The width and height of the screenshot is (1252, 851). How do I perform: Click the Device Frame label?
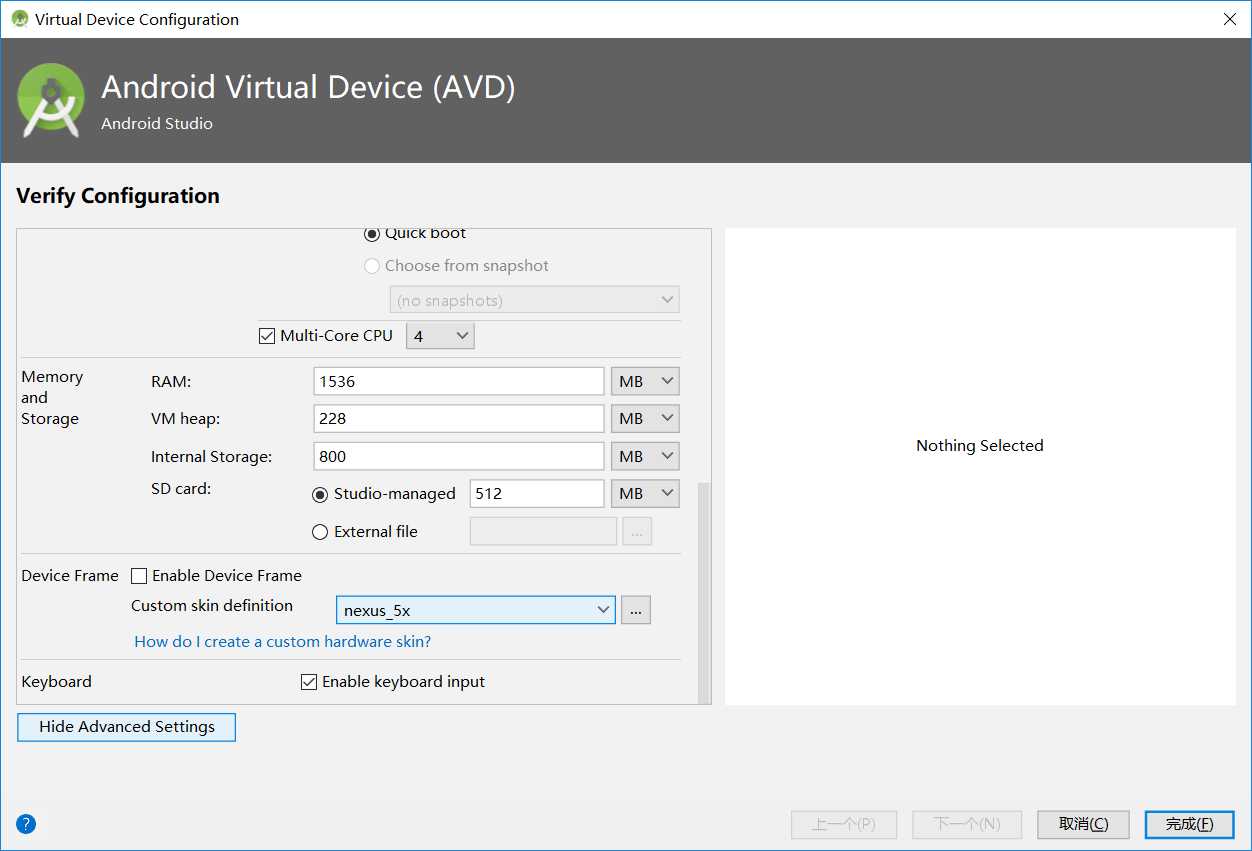(x=70, y=576)
